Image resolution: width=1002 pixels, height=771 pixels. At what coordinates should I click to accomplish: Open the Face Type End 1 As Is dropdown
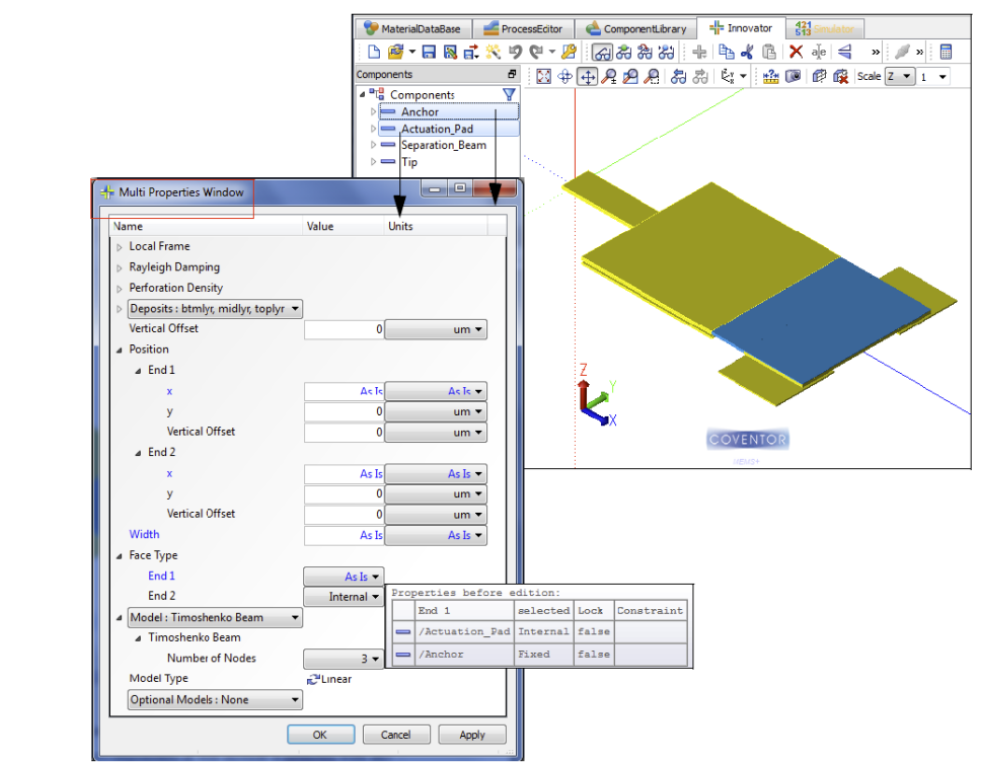[x=343, y=576]
